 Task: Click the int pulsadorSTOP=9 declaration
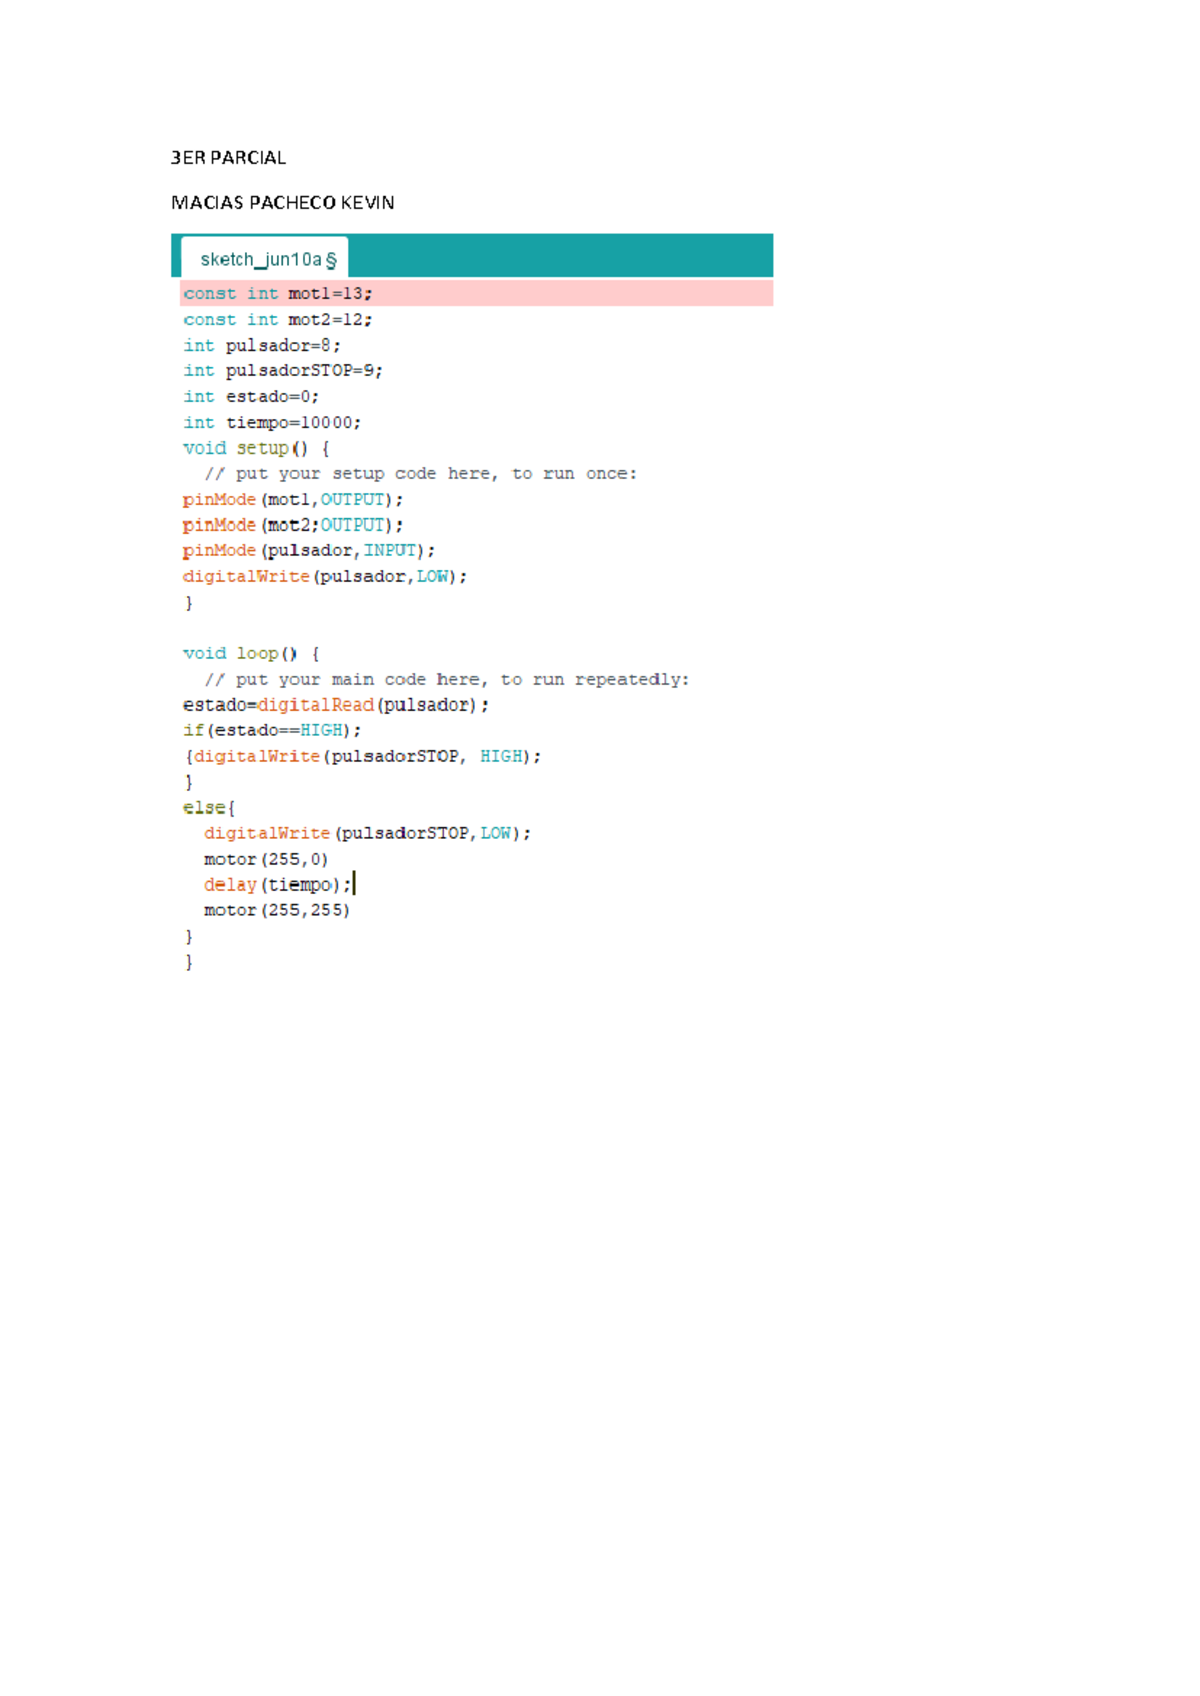point(283,371)
